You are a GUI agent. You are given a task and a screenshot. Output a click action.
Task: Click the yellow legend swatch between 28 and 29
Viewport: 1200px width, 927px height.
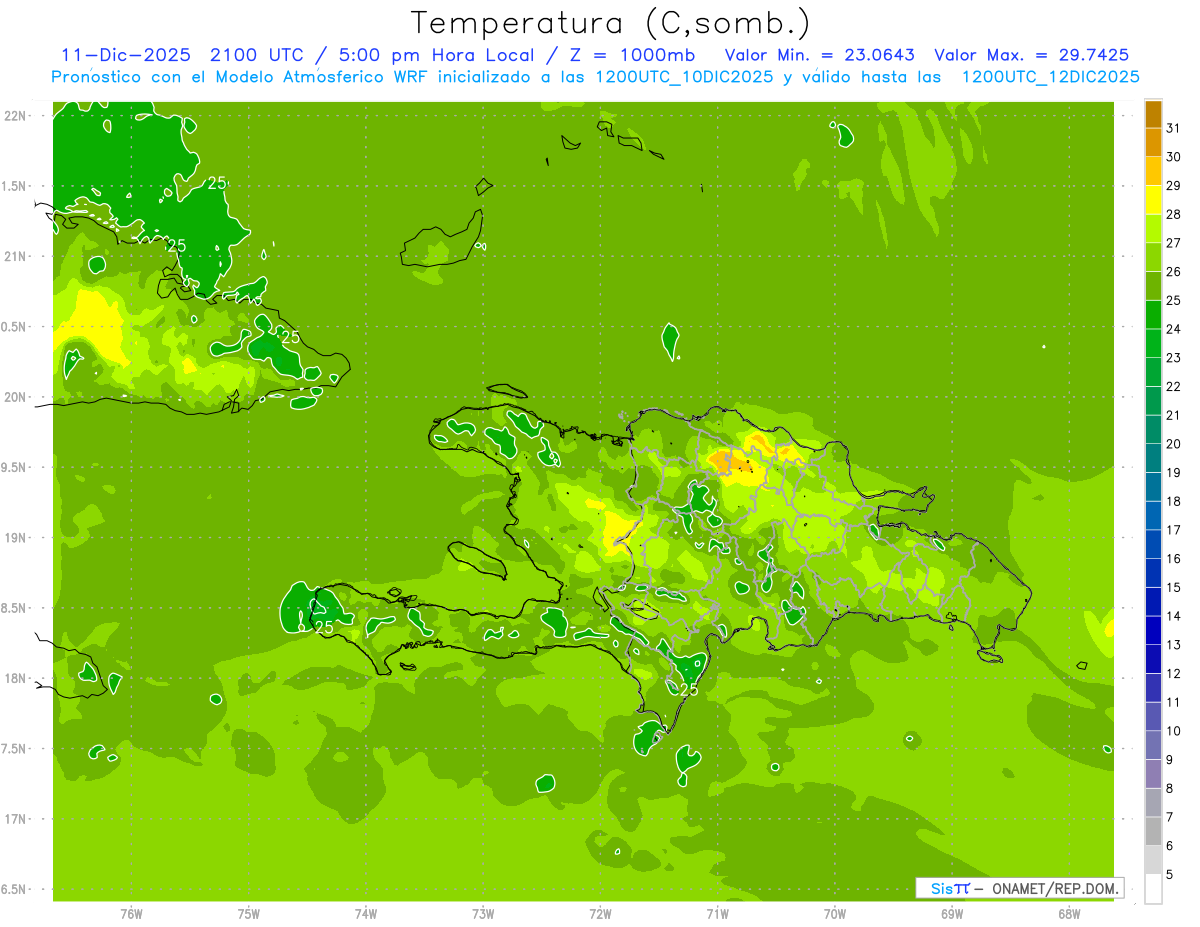(x=1153, y=200)
